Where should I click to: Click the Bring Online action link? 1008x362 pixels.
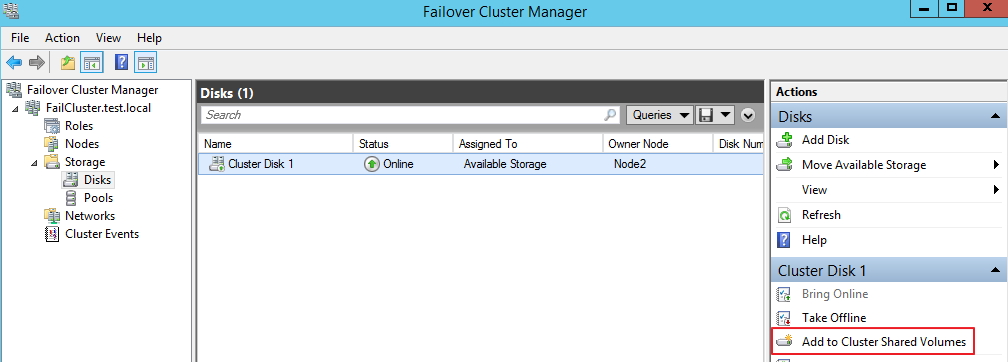[x=835, y=294]
